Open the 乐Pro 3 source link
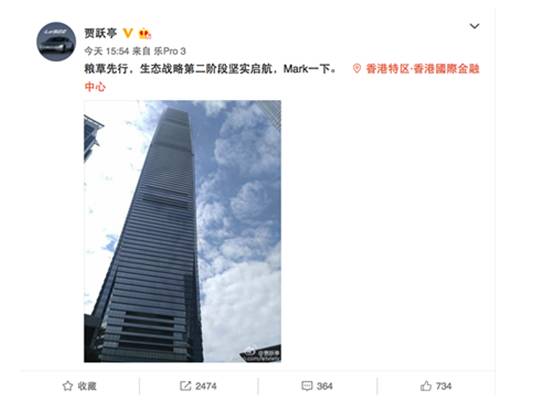The width and height of the screenshot is (554, 403). click(x=170, y=52)
